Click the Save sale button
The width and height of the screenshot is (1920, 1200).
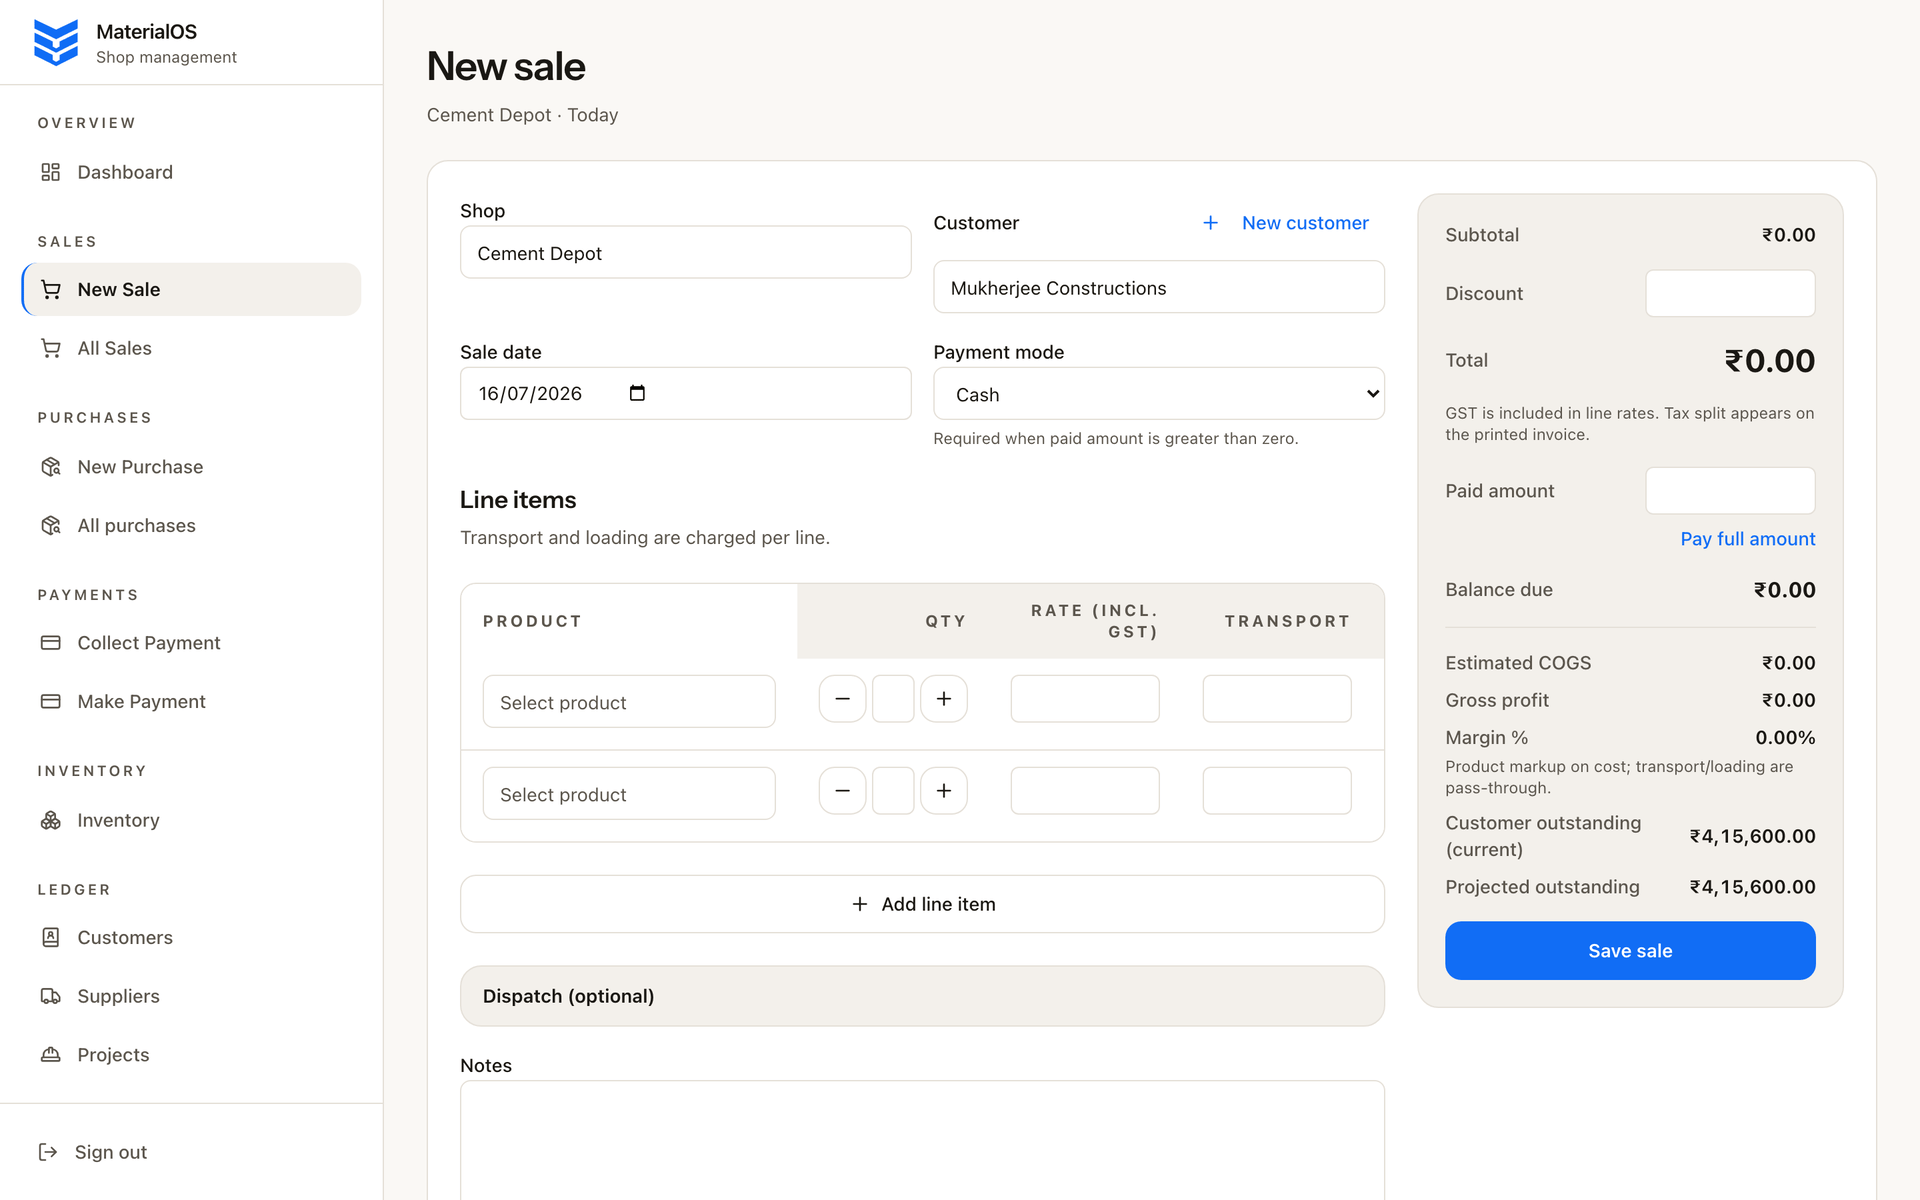pyautogui.click(x=1630, y=951)
